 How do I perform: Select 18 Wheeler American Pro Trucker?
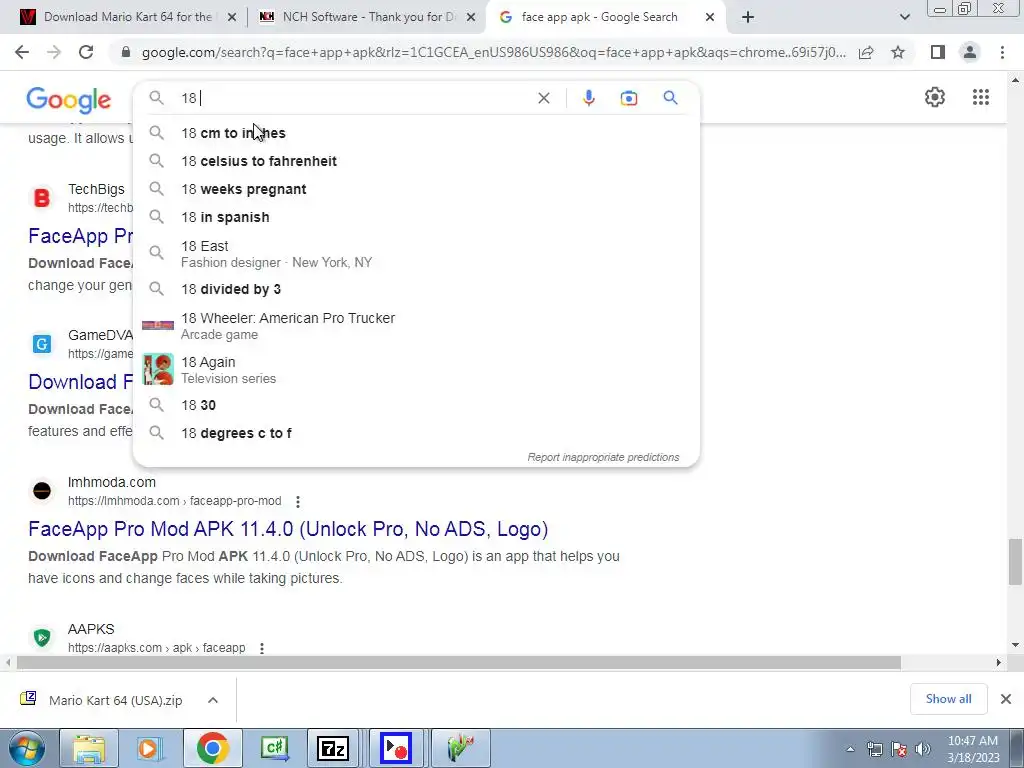pos(416,325)
